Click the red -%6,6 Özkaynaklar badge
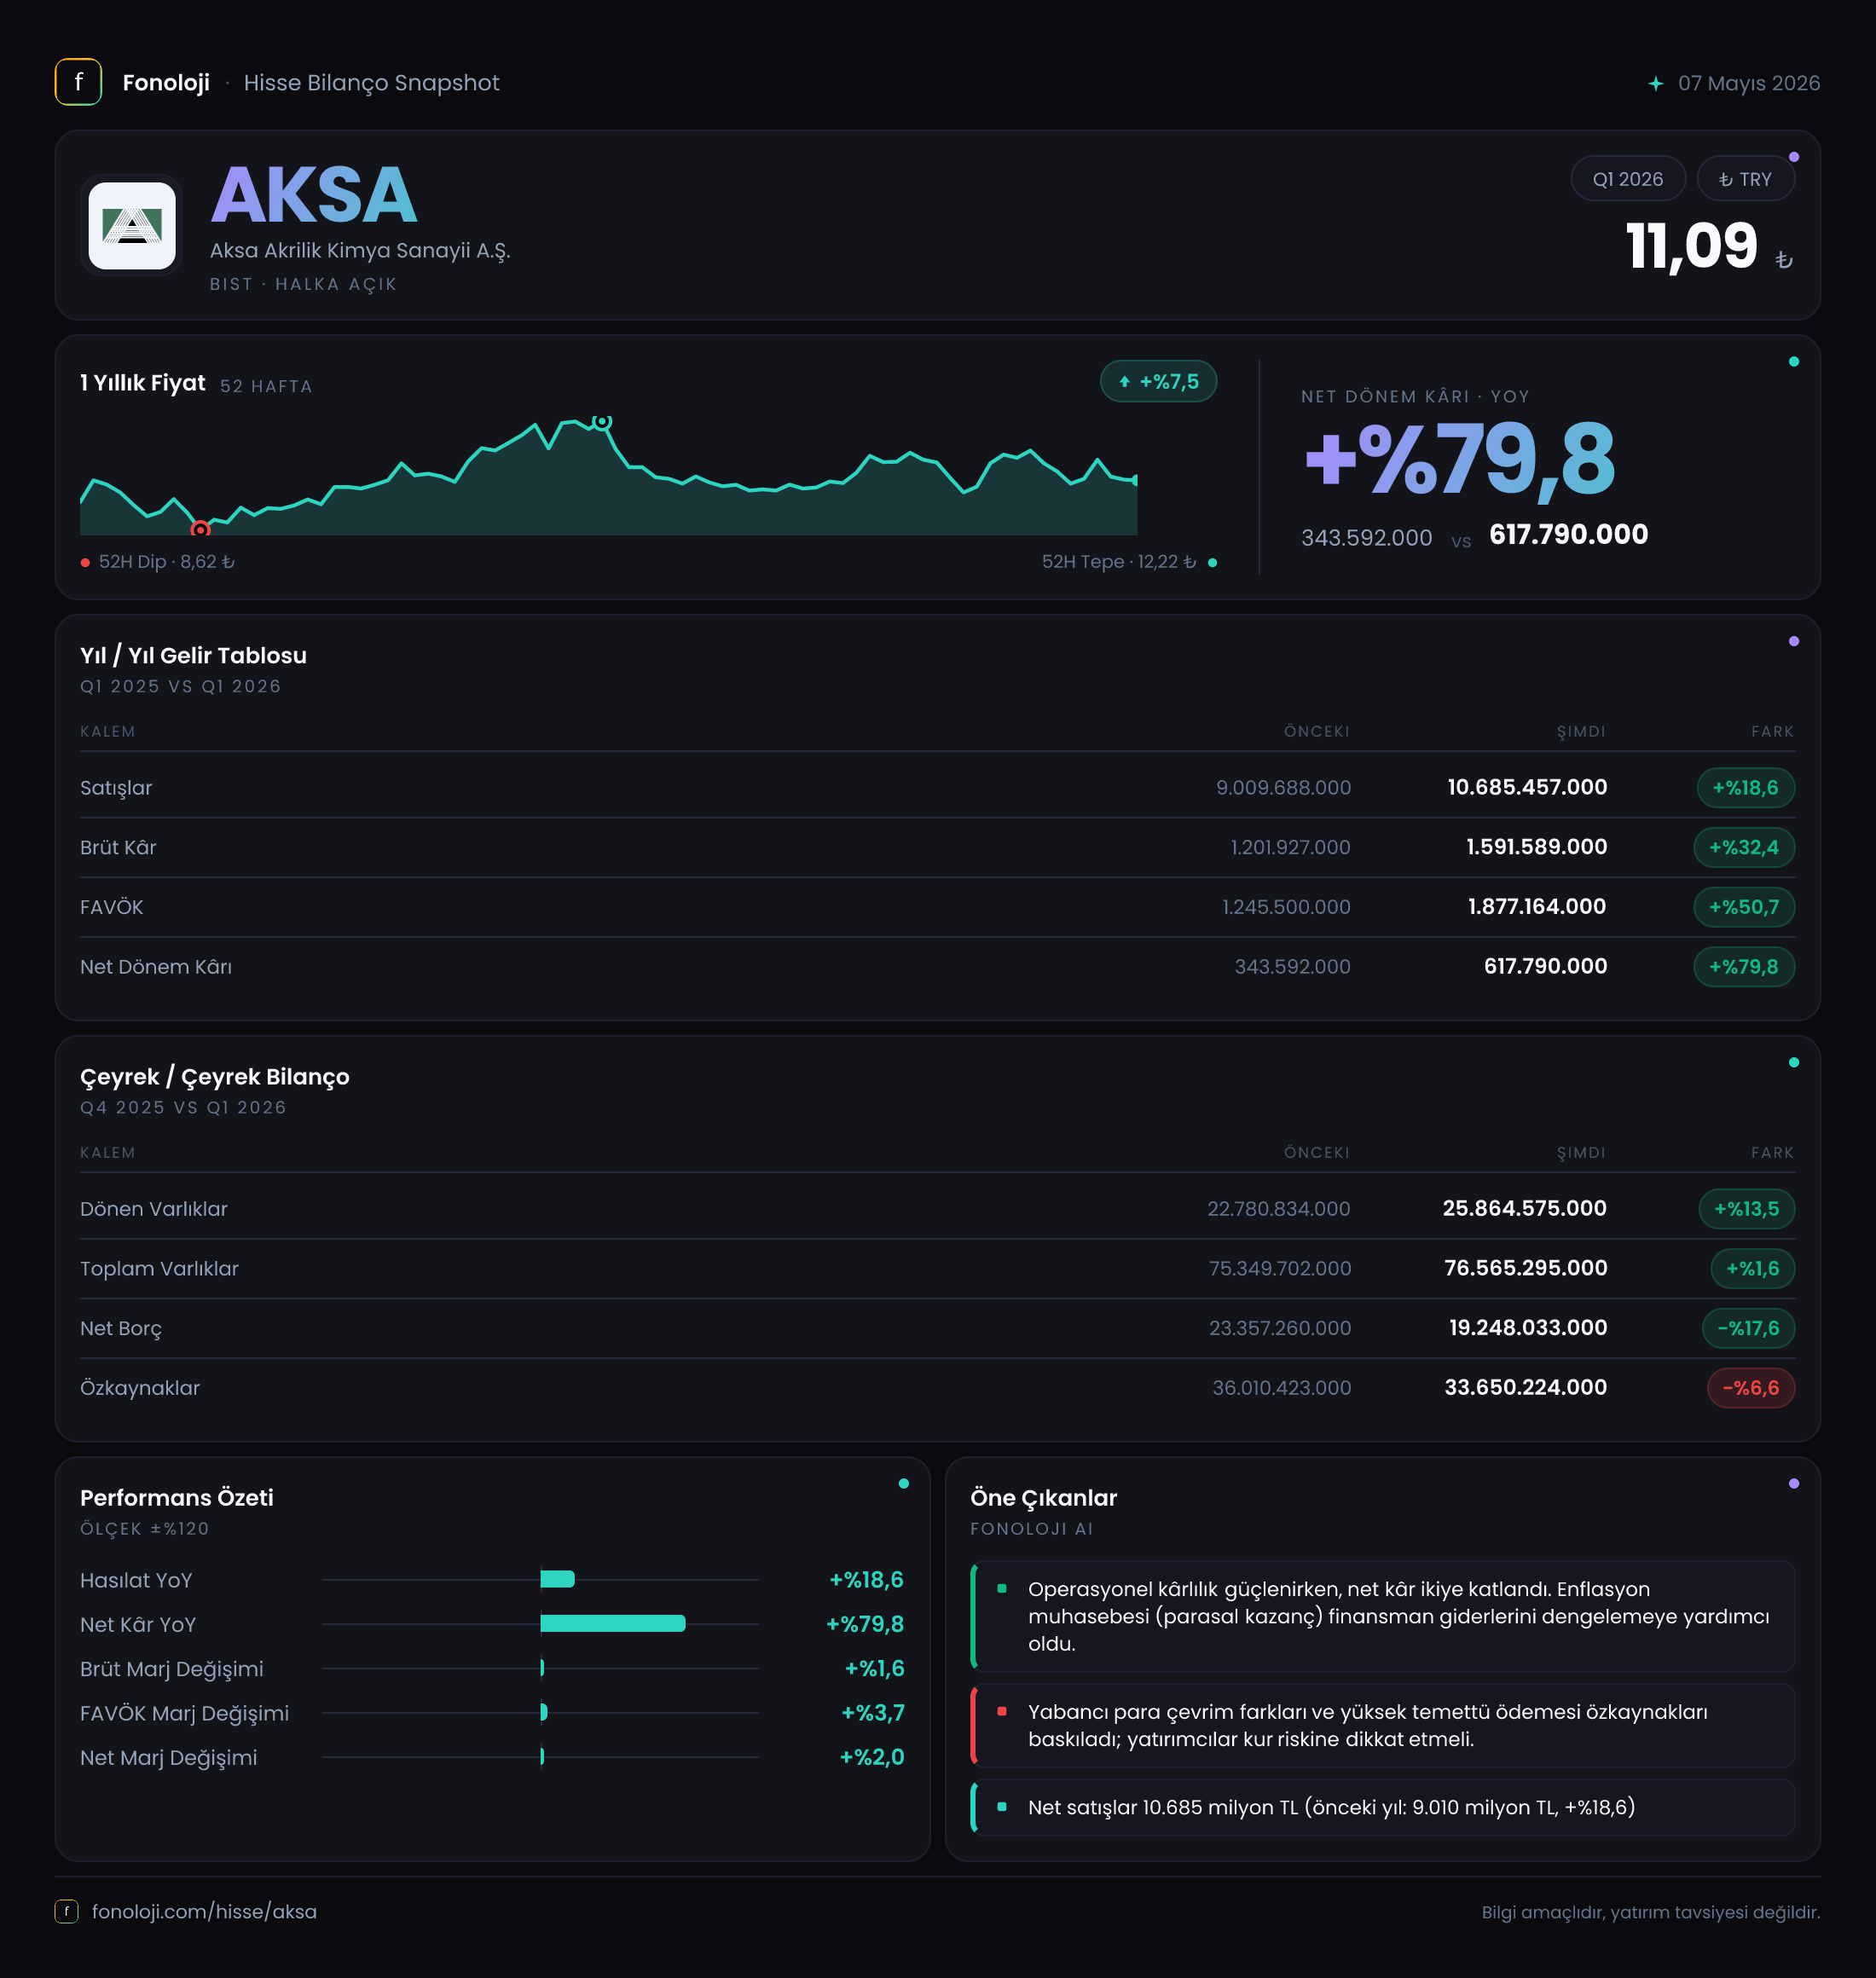 (1750, 1387)
